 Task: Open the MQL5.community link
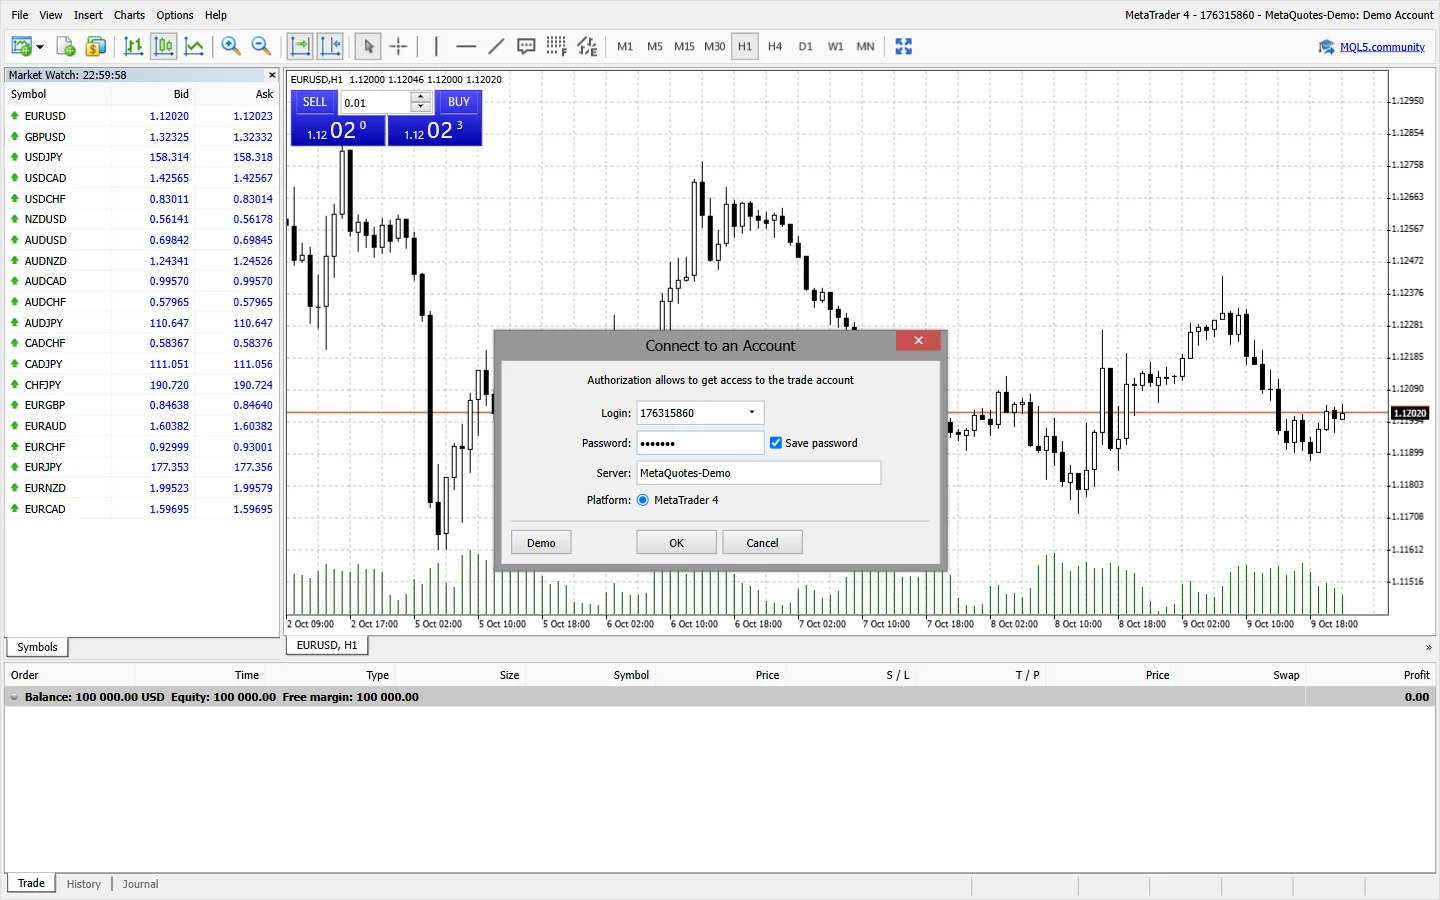(1382, 47)
